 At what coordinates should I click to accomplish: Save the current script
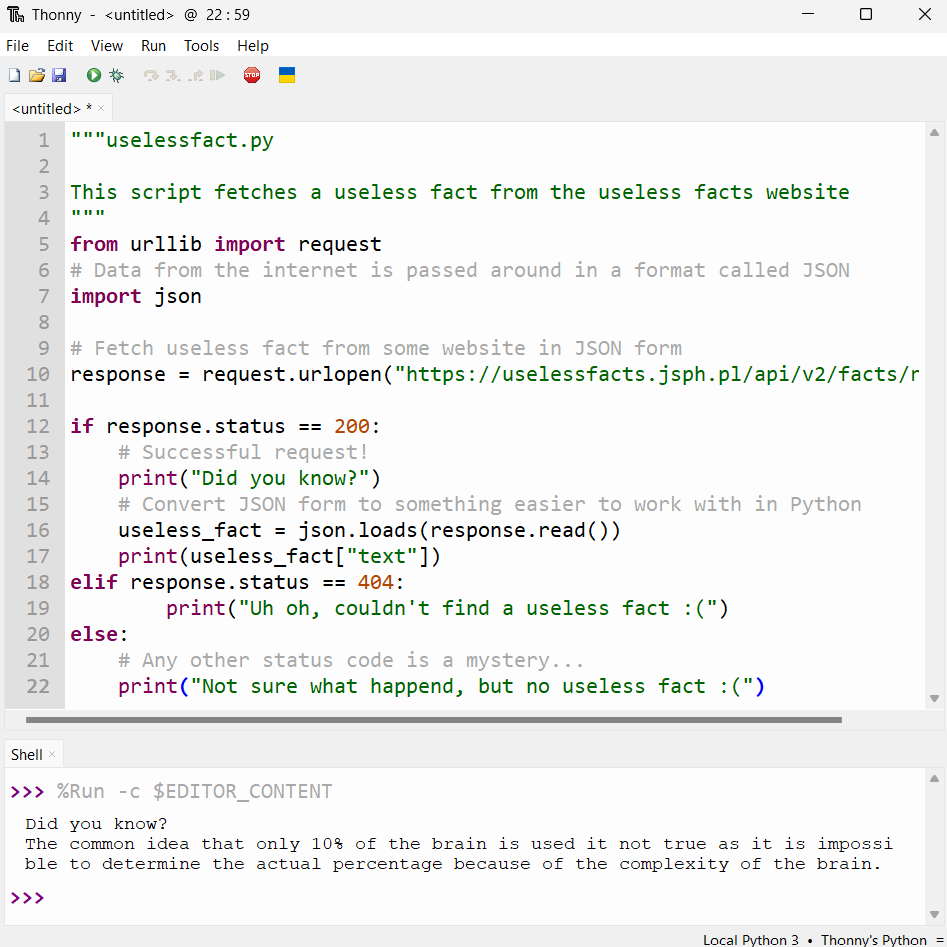pyautogui.click(x=60, y=75)
